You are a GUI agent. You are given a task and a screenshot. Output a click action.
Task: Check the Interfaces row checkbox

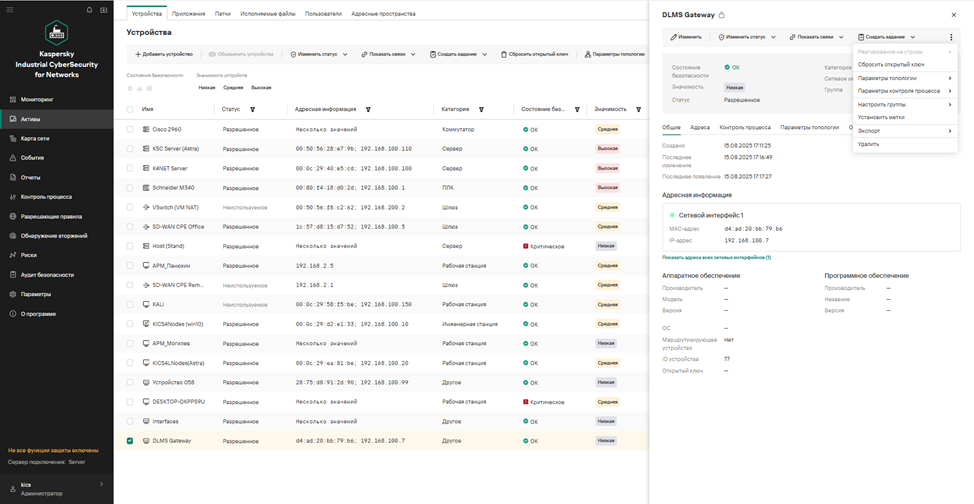pos(130,421)
